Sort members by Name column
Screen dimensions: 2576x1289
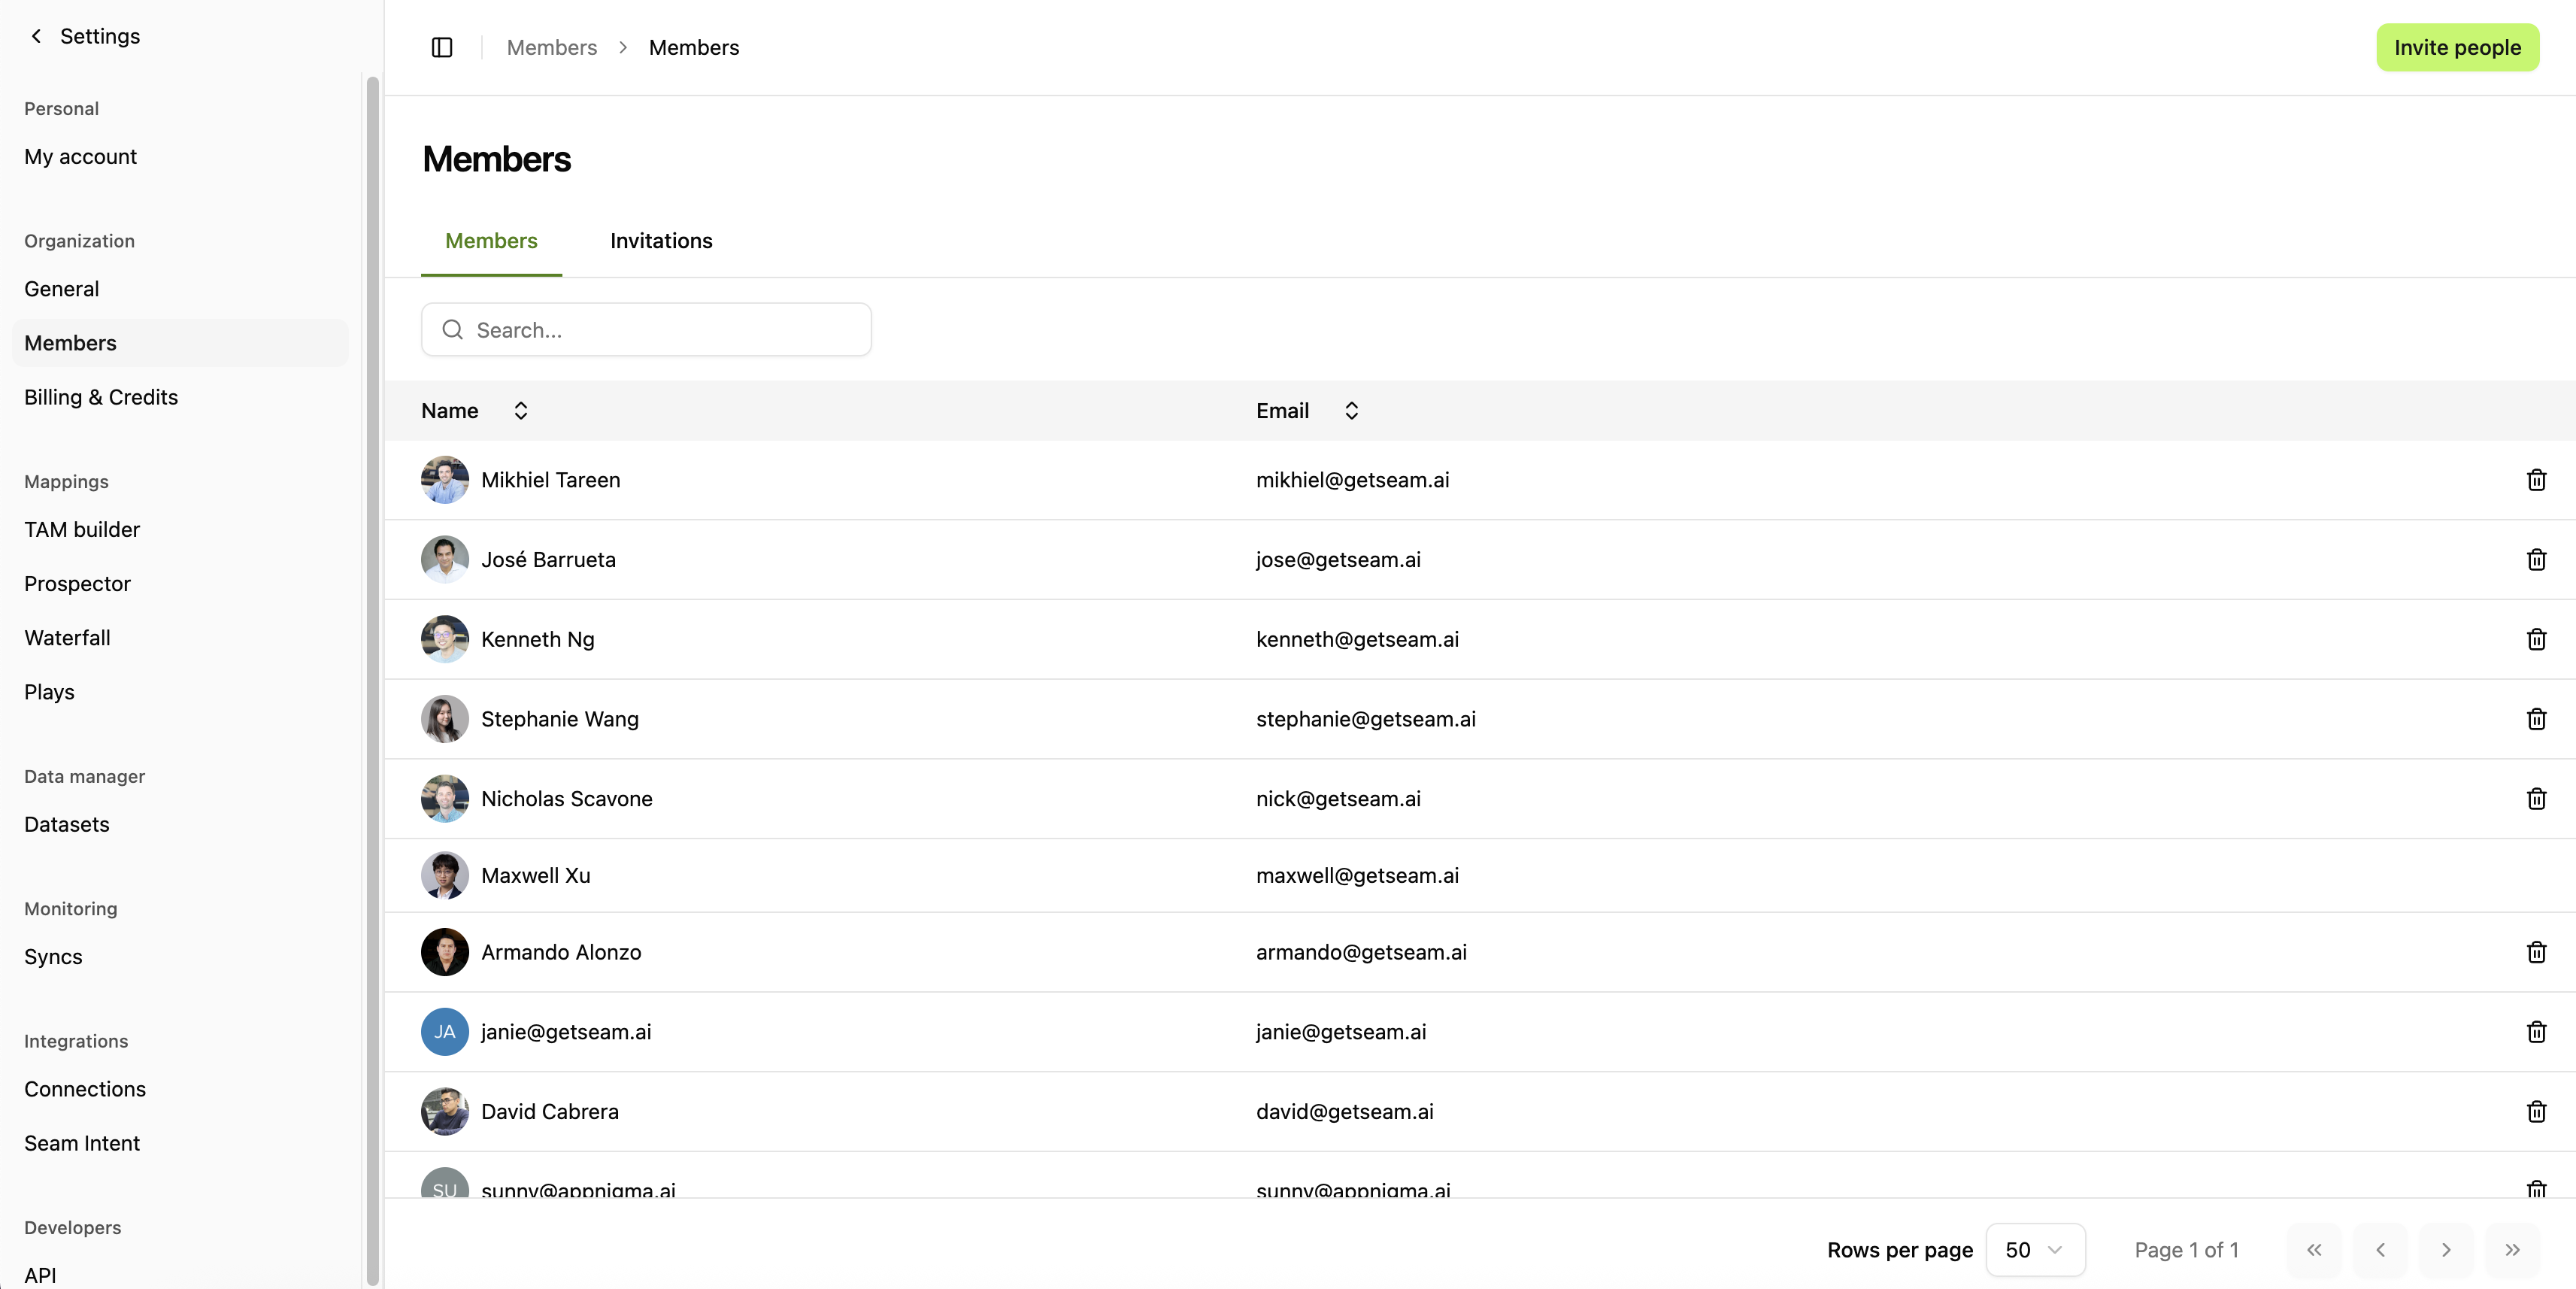point(520,411)
